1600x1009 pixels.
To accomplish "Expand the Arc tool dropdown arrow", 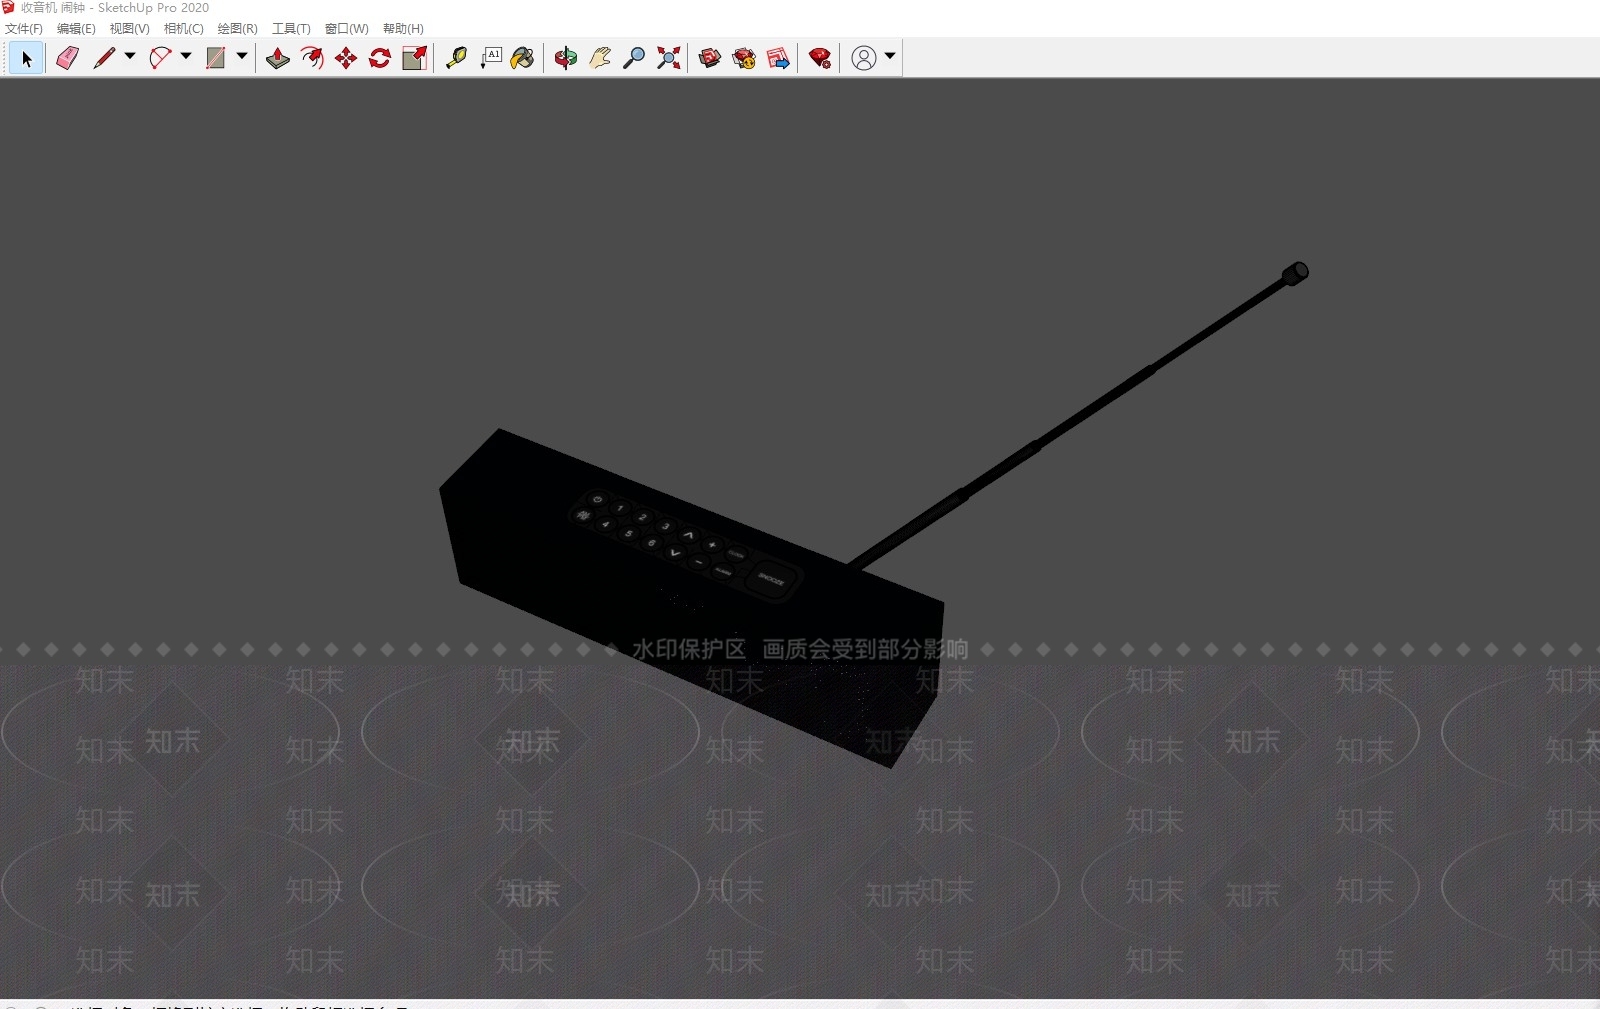I will 186,57.
